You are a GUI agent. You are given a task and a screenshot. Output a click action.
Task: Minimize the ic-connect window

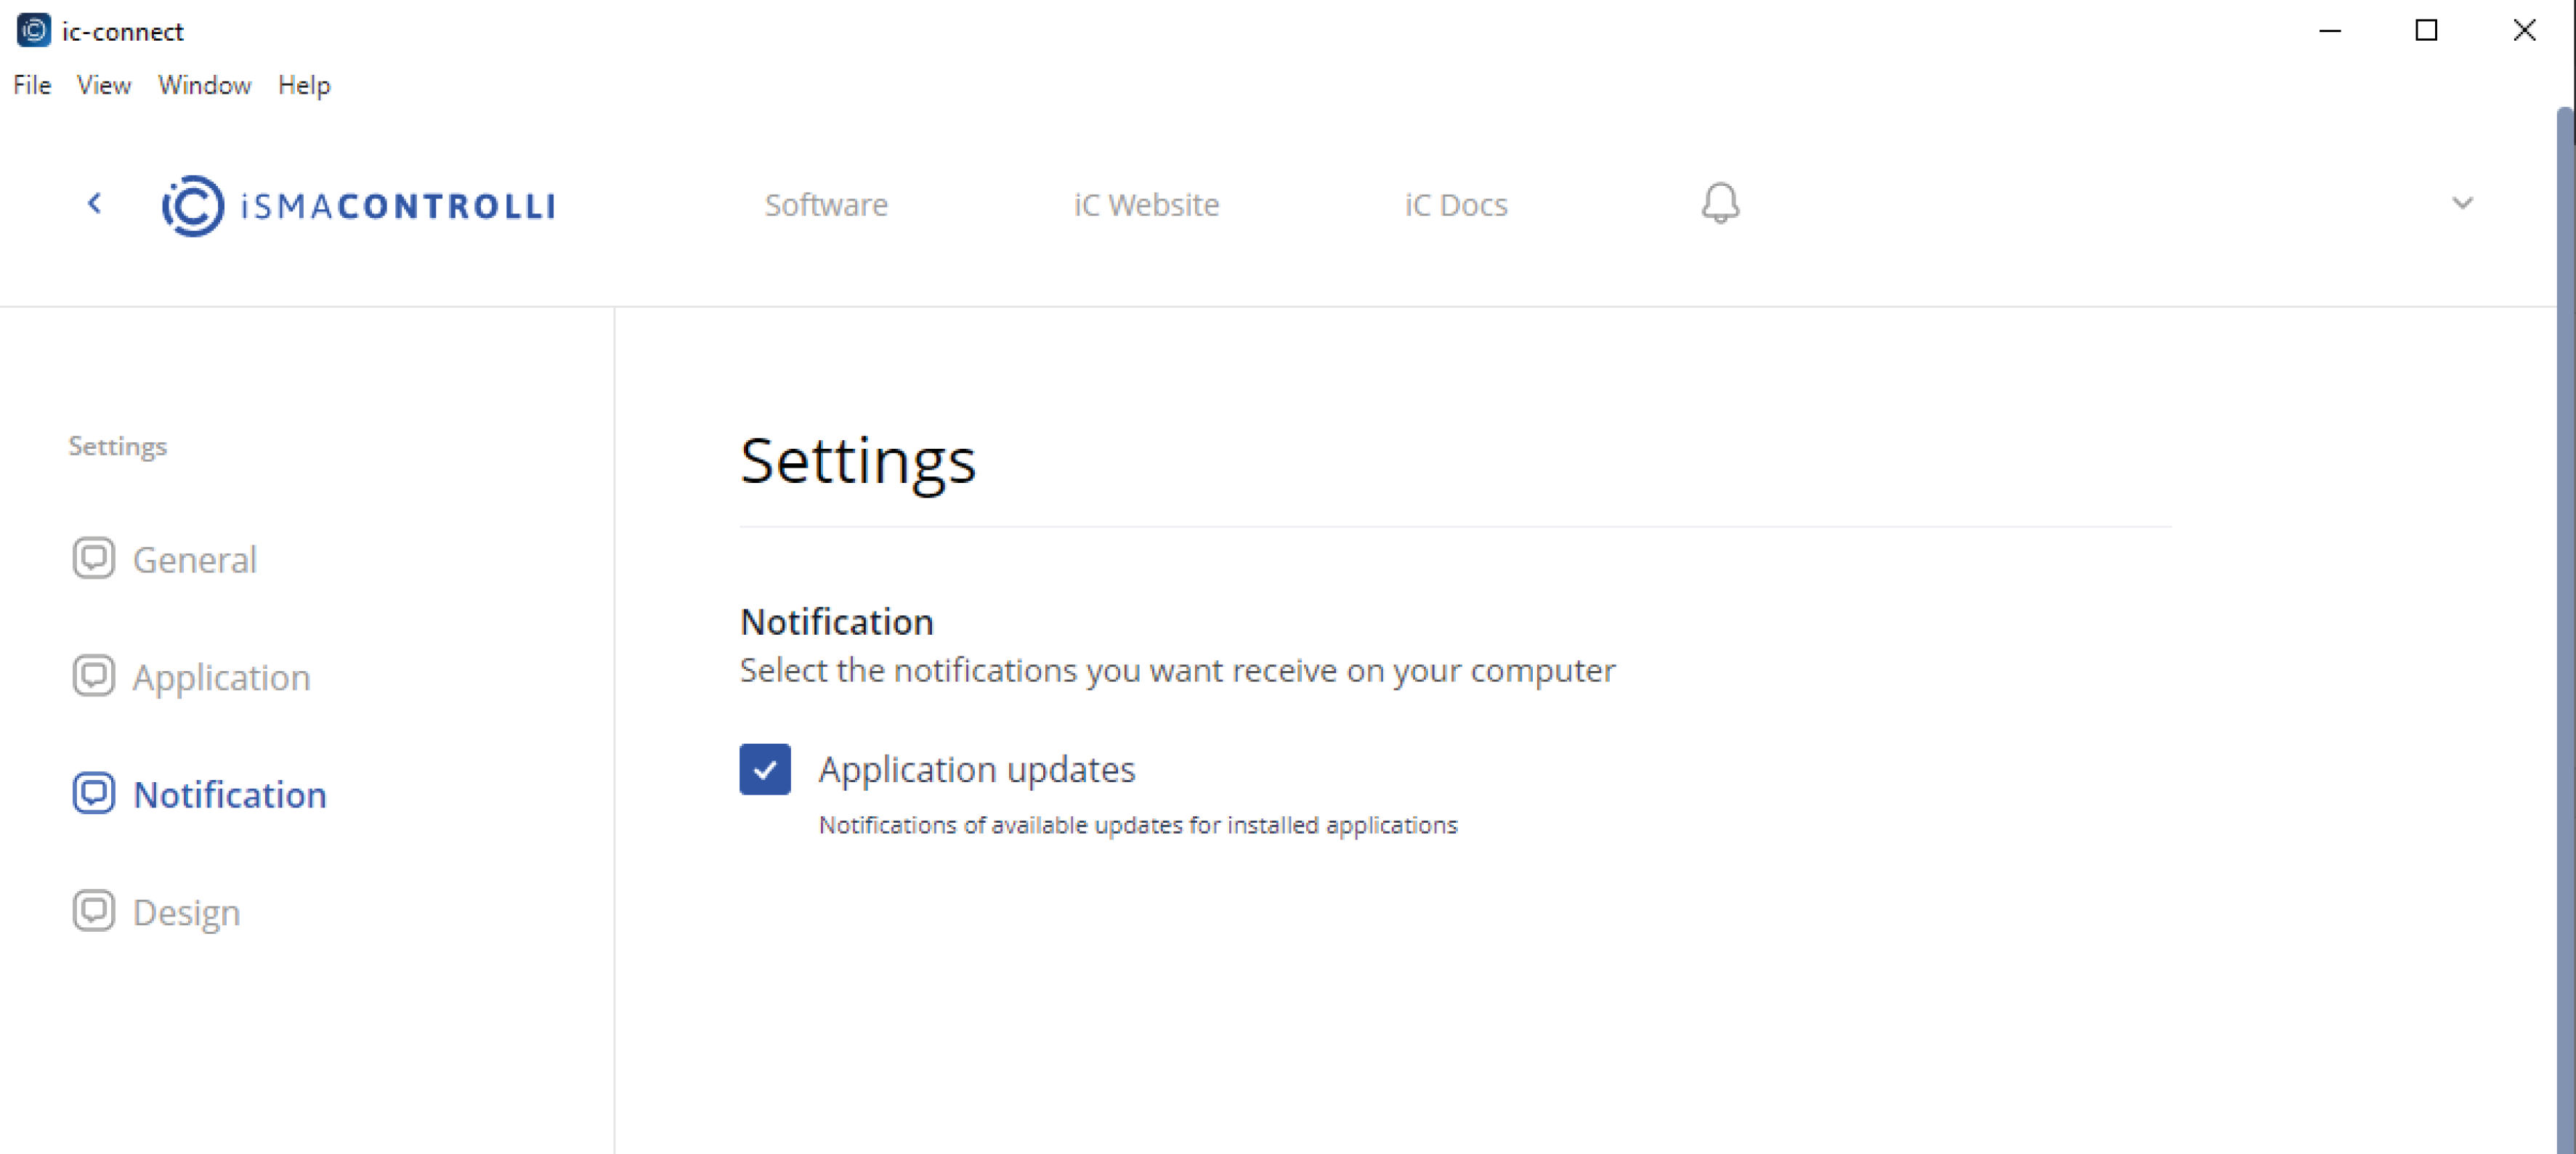click(2330, 31)
